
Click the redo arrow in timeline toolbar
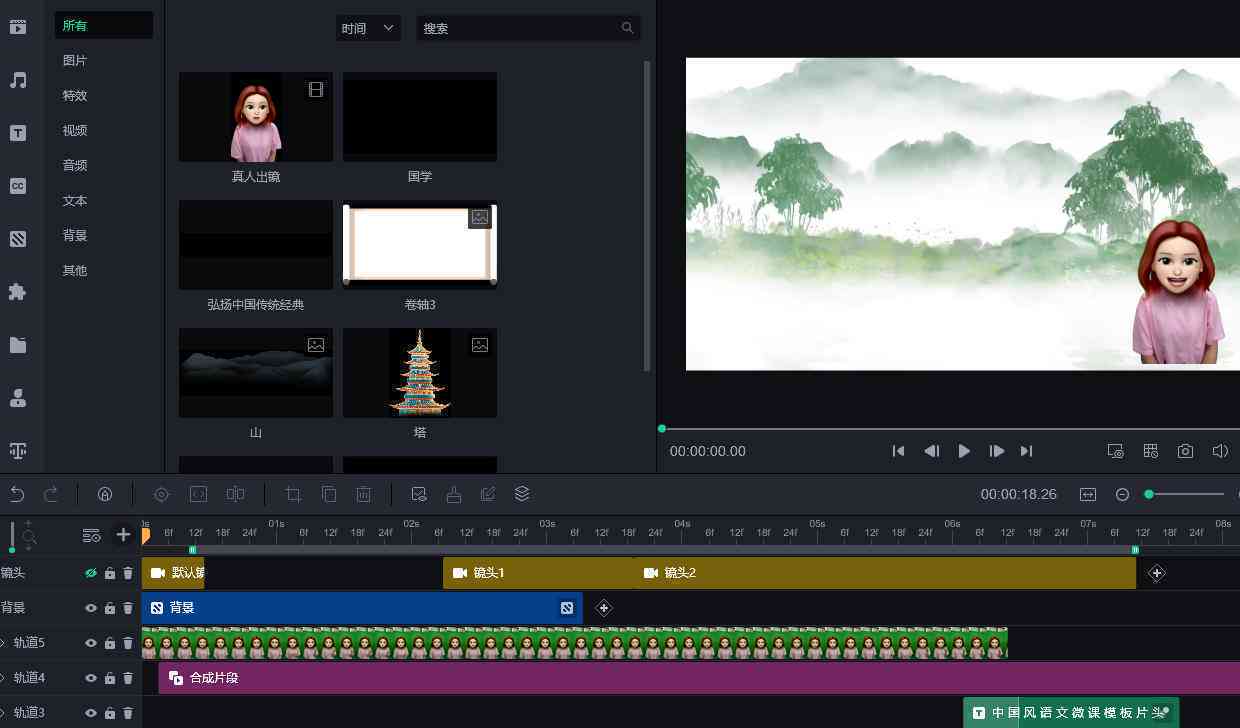tap(51, 494)
